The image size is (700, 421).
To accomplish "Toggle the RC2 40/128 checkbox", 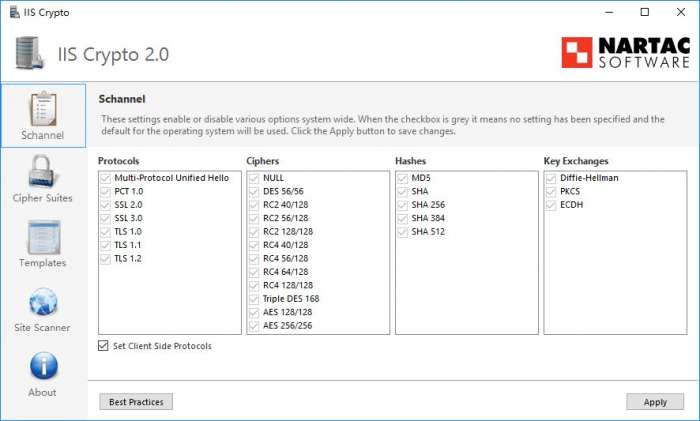I will click(254, 205).
